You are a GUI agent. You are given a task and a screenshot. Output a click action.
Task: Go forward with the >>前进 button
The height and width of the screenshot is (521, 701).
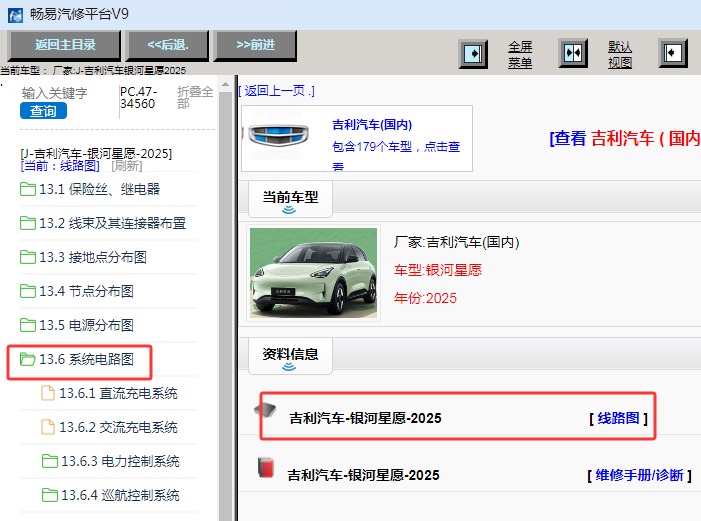pyautogui.click(x=255, y=45)
